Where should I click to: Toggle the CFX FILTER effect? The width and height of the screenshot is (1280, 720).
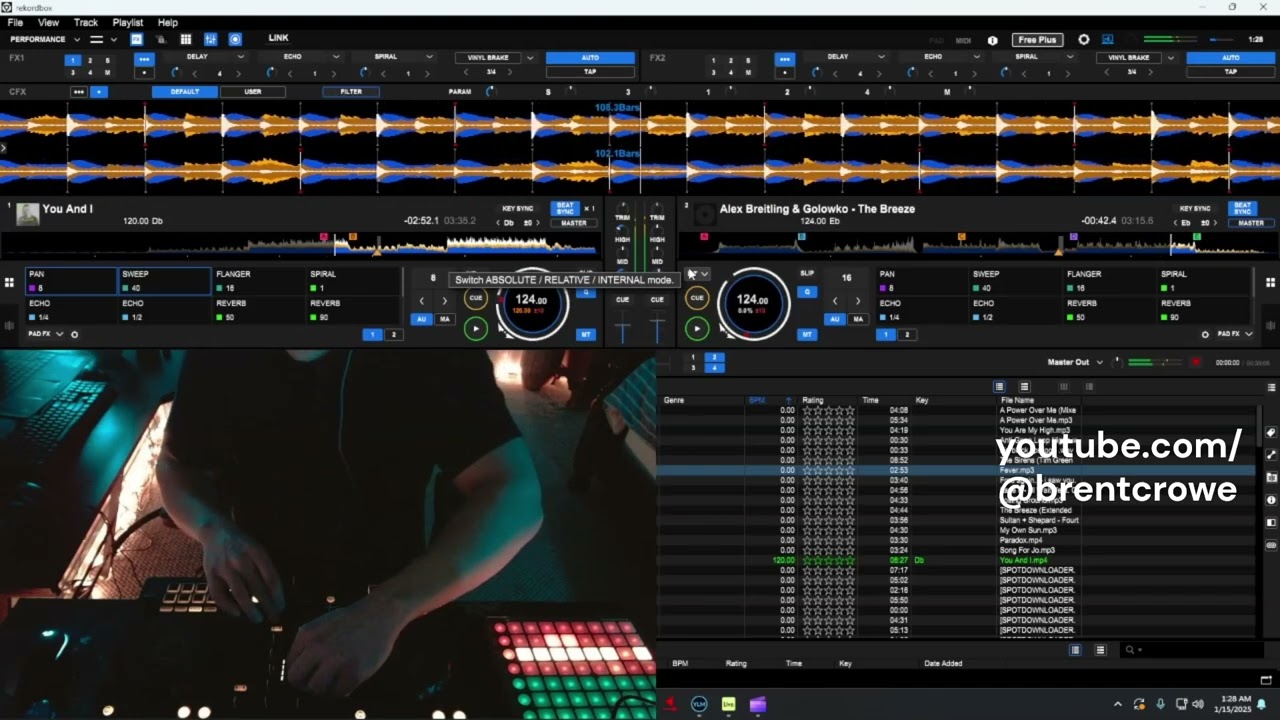pos(351,92)
